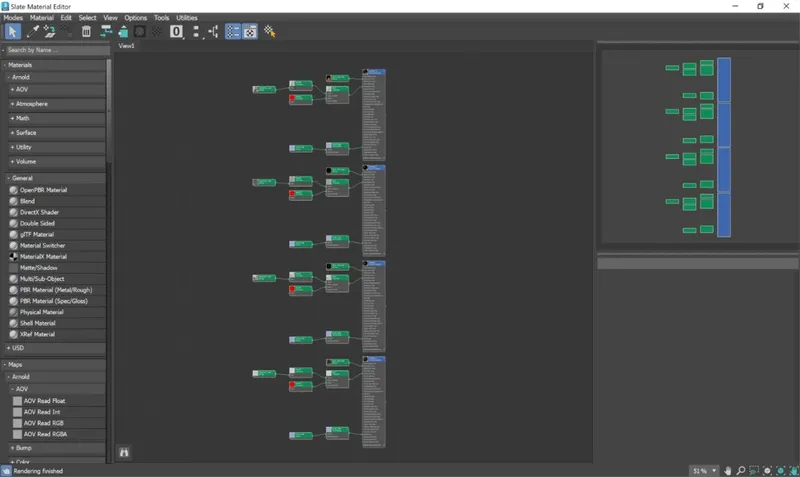Open the Modes menu
Screen dimensions: 800x477
click(13, 17)
